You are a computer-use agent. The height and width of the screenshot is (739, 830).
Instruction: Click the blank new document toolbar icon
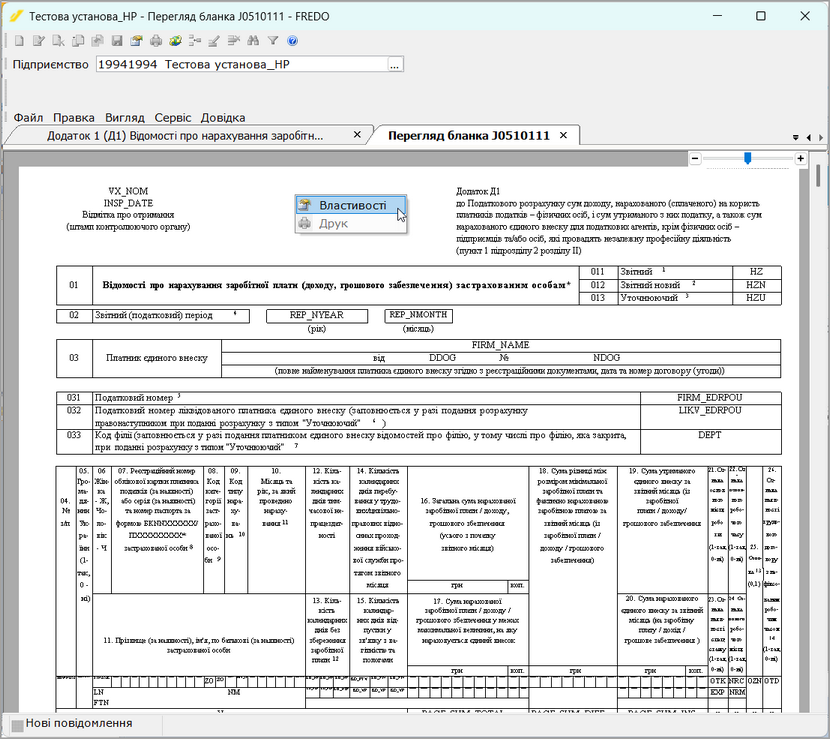(x=19, y=41)
